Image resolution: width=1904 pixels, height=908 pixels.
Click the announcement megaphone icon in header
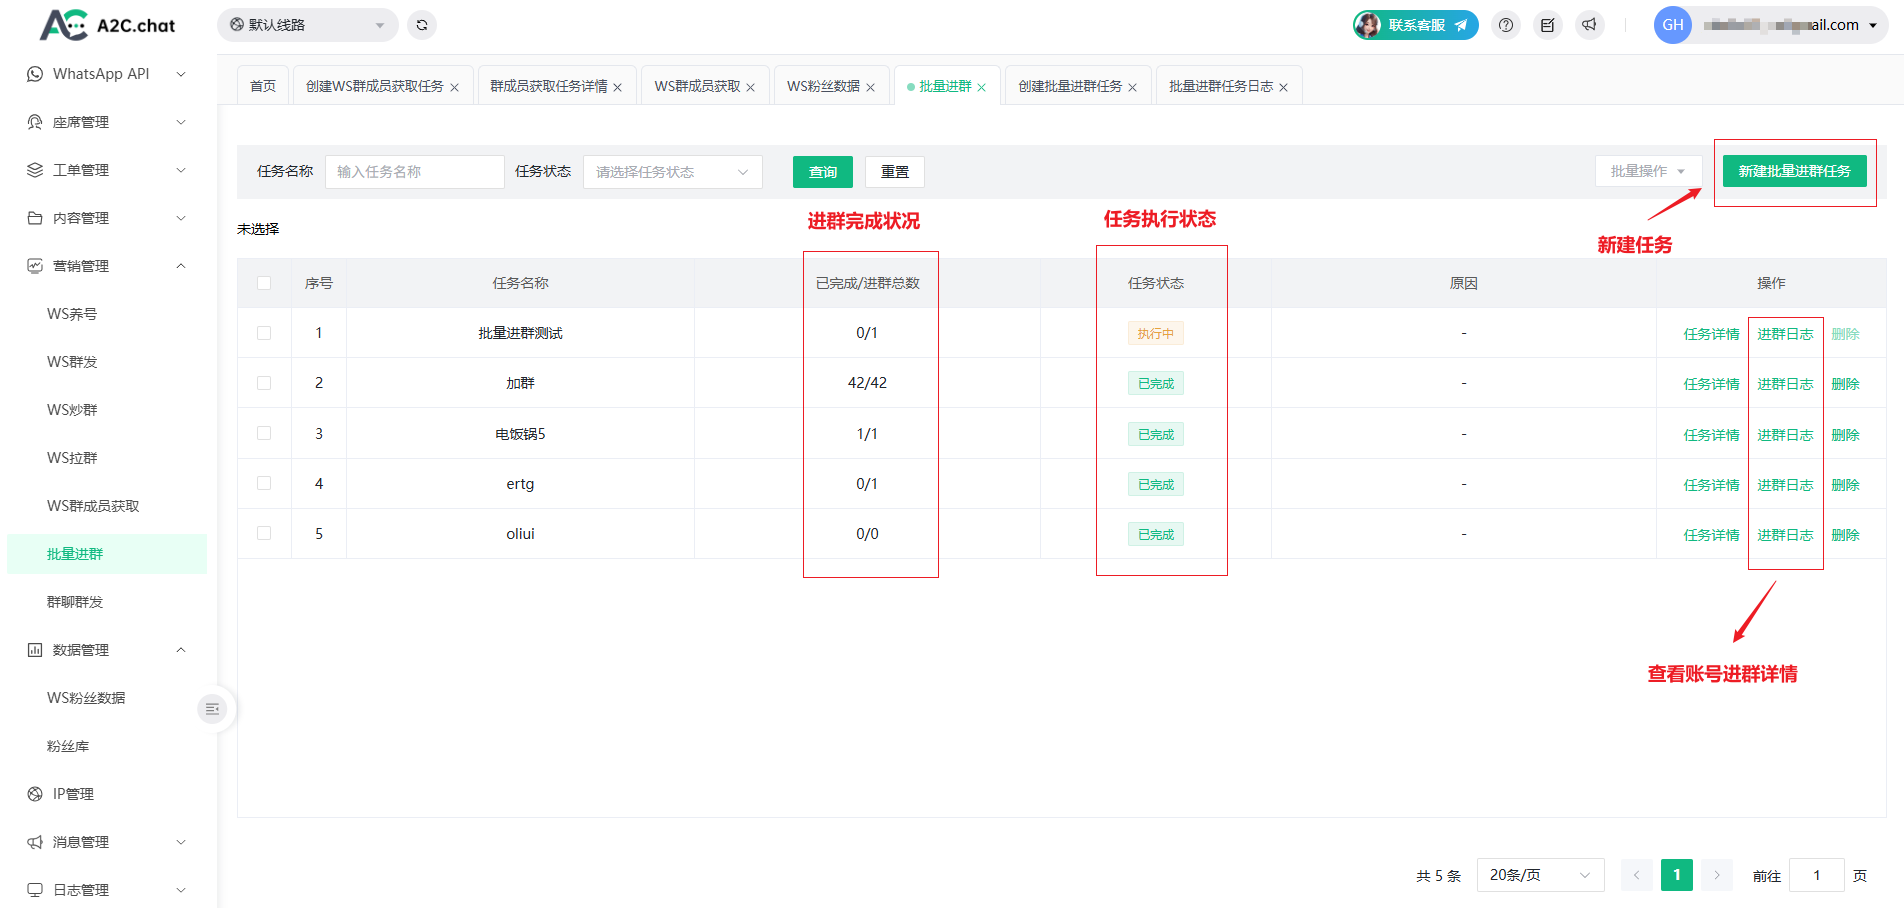coord(1589,25)
